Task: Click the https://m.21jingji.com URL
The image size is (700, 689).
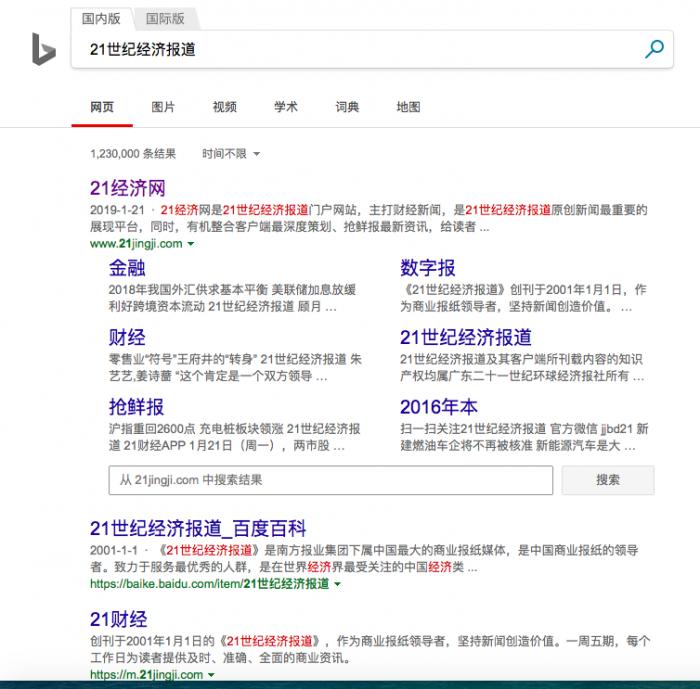Action: [146, 675]
